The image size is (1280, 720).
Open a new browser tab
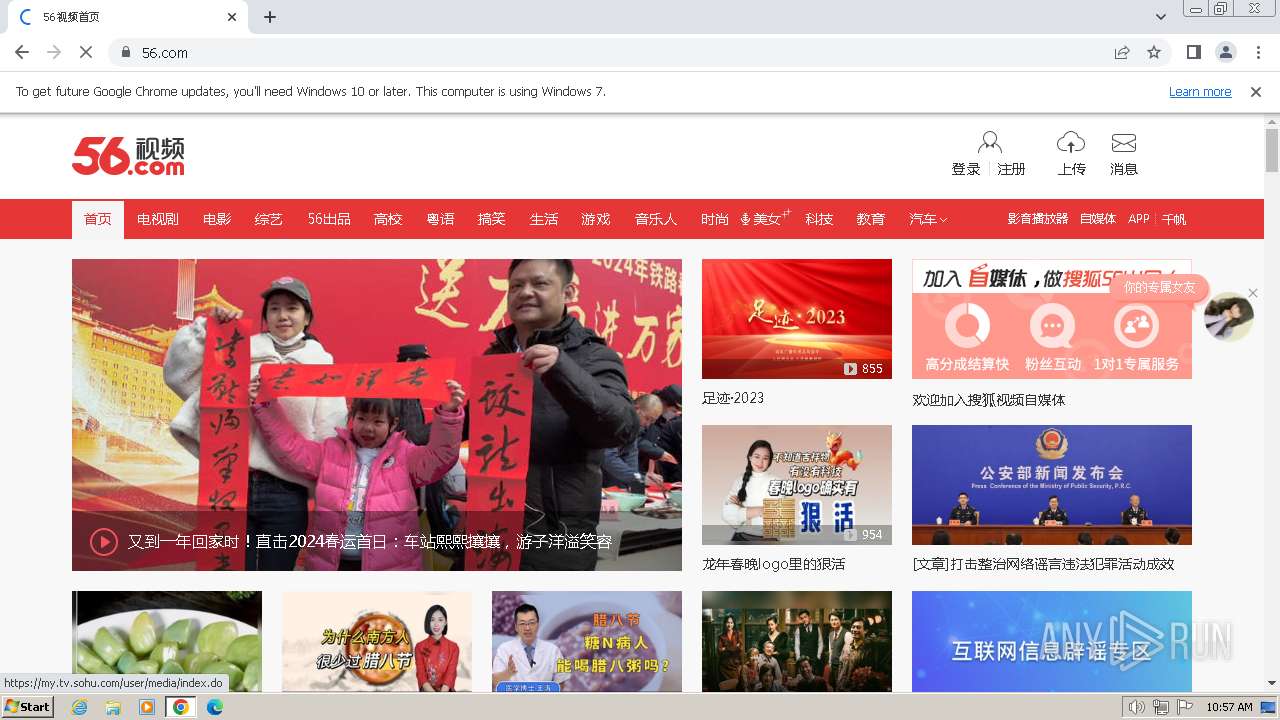tap(270, 17)
